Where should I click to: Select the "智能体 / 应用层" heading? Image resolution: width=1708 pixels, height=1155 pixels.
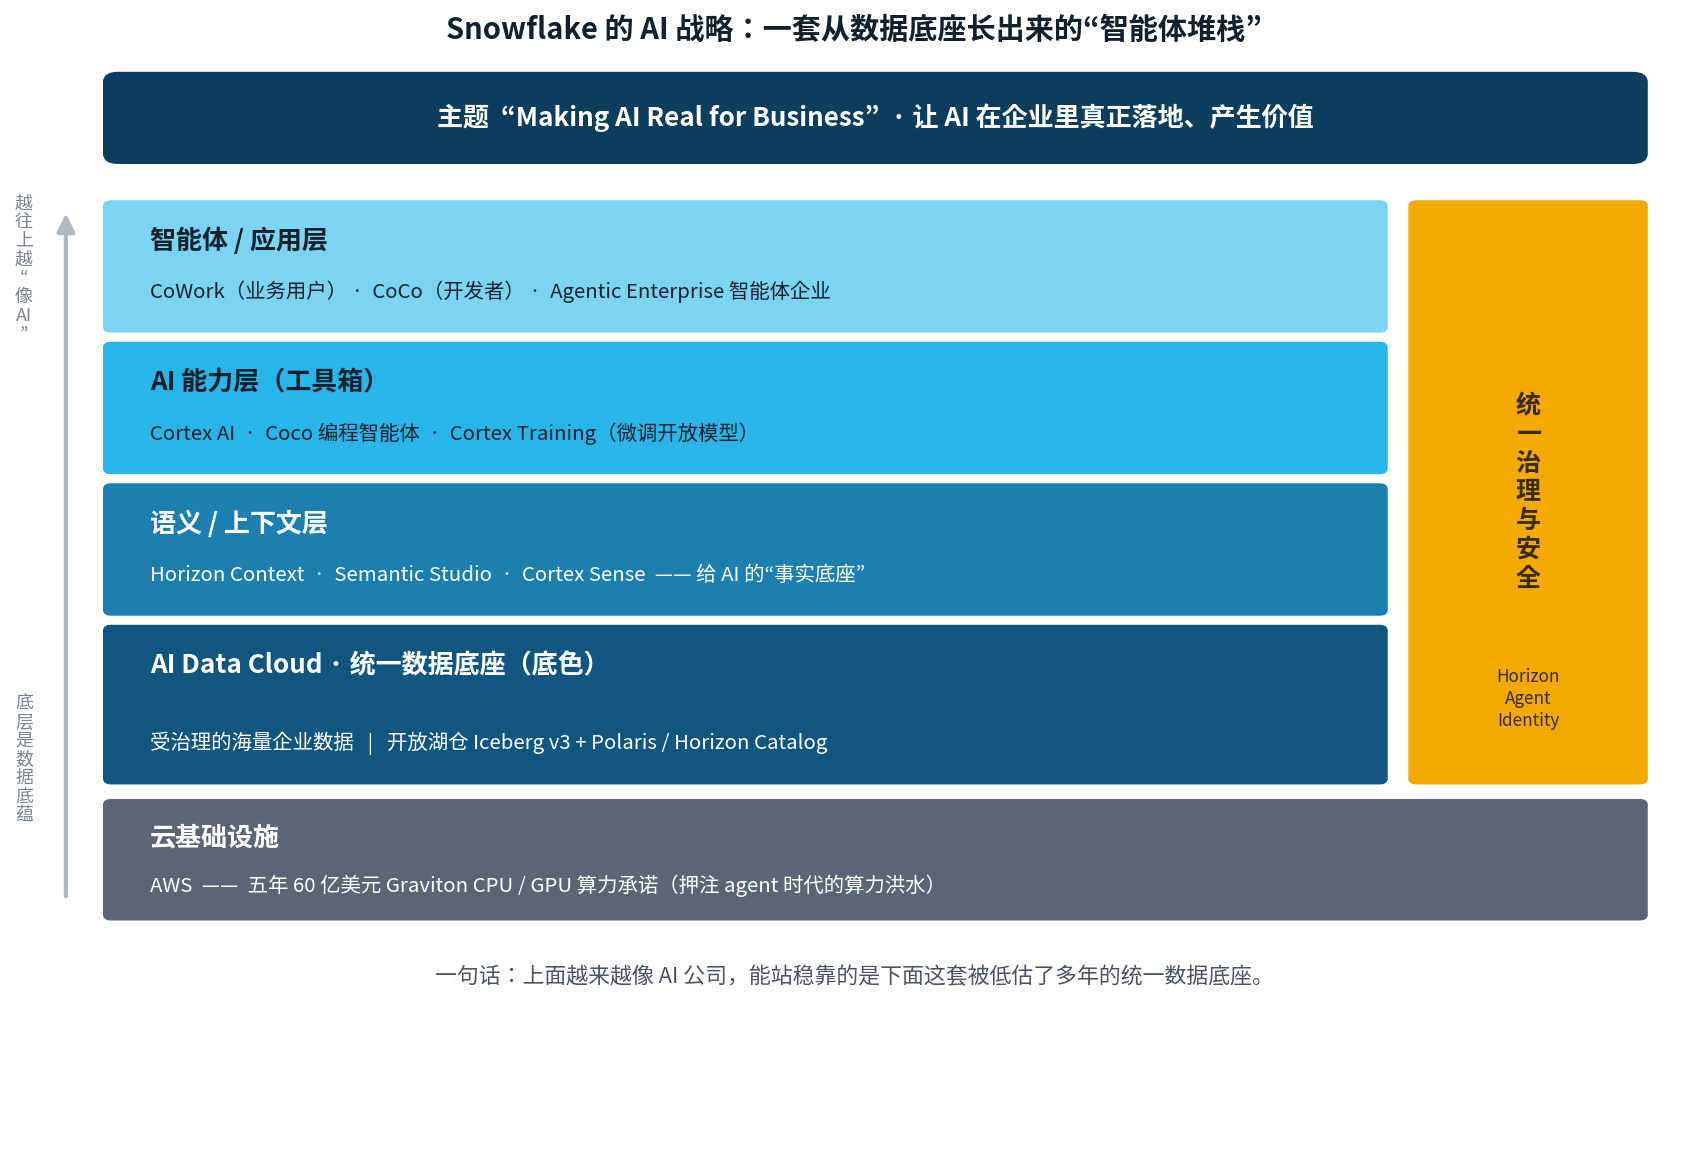tap(238, 240)
